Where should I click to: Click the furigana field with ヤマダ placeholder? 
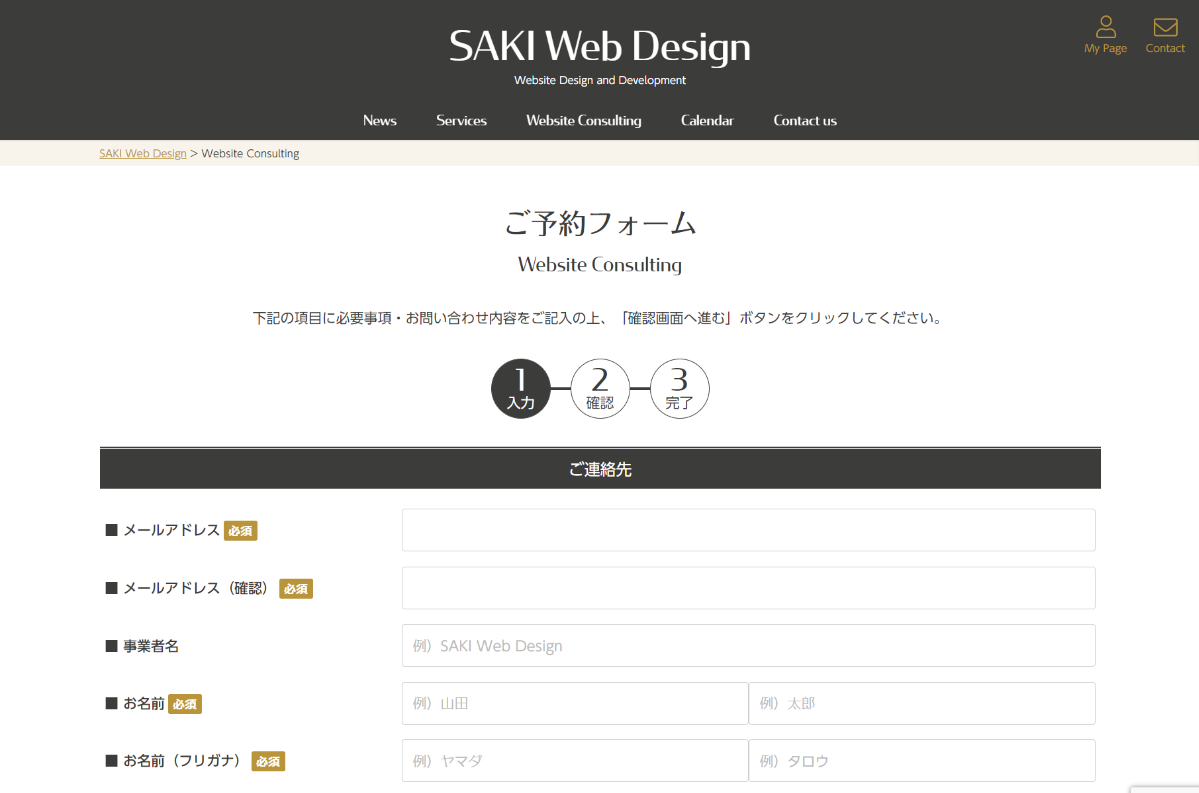point(575,761)
